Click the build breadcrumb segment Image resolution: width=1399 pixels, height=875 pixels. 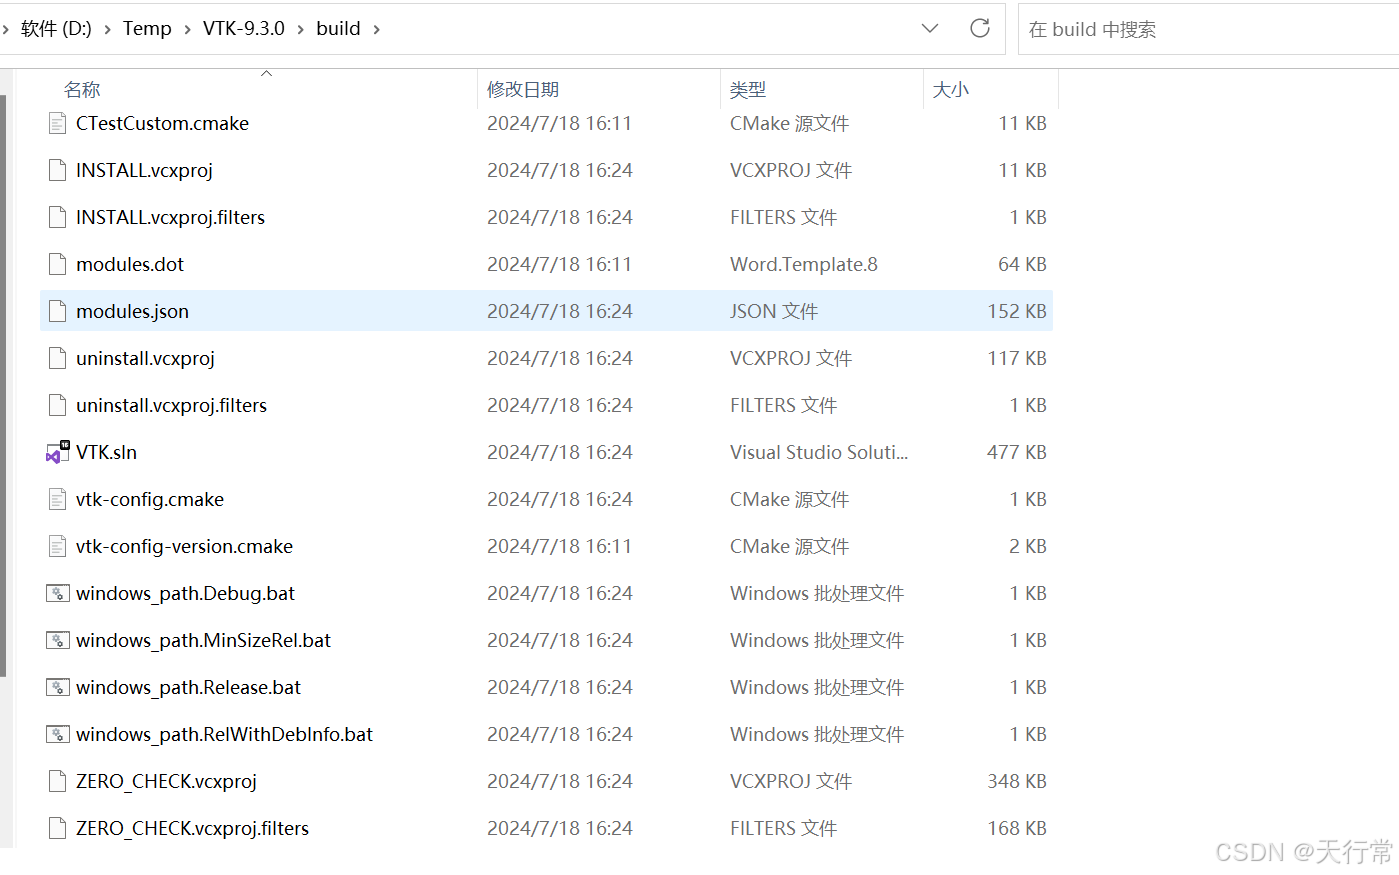tap(338, 29)
